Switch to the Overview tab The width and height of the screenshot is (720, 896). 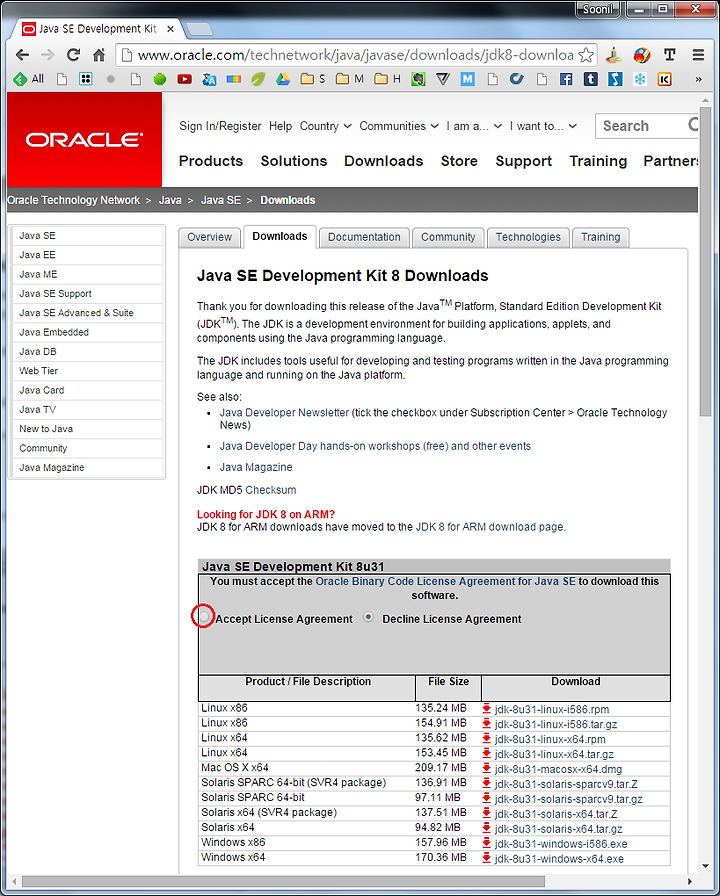tap(209, 237)
